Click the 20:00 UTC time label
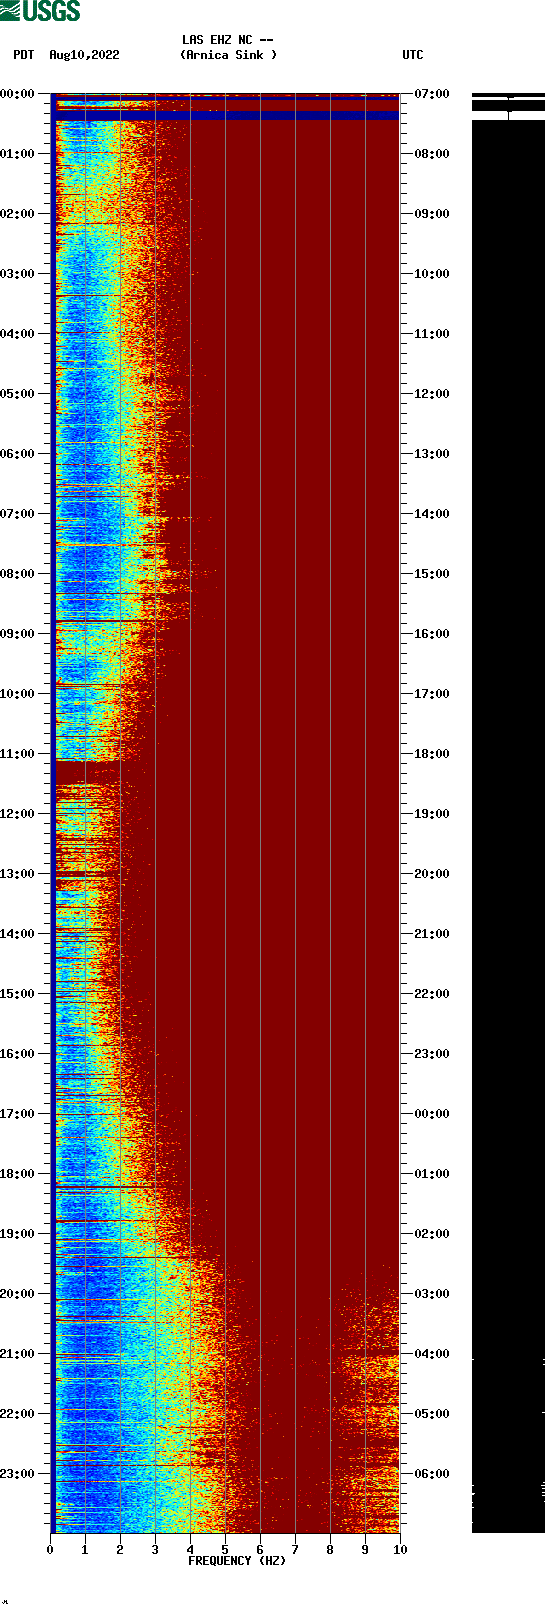552x1613 pixels. coord(432,874)
